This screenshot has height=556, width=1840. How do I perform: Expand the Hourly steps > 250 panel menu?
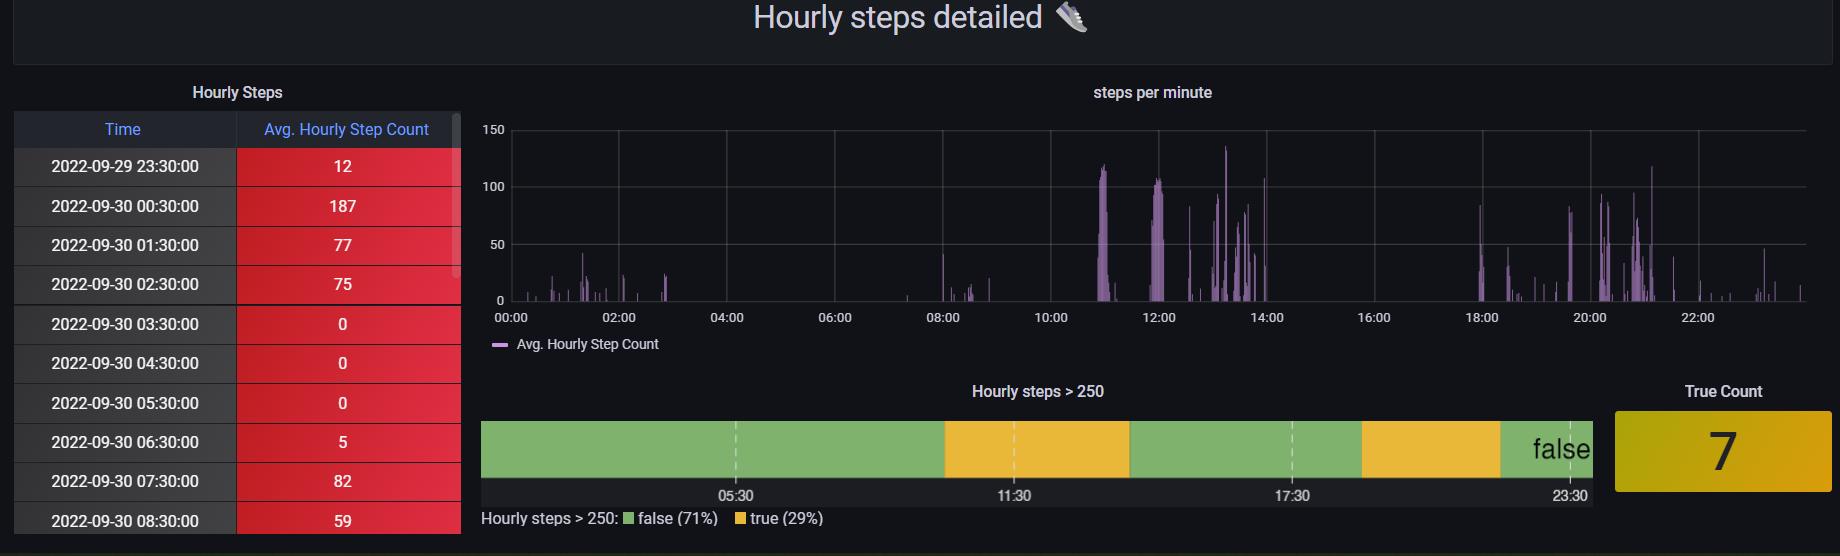(x=1037, y=391)
